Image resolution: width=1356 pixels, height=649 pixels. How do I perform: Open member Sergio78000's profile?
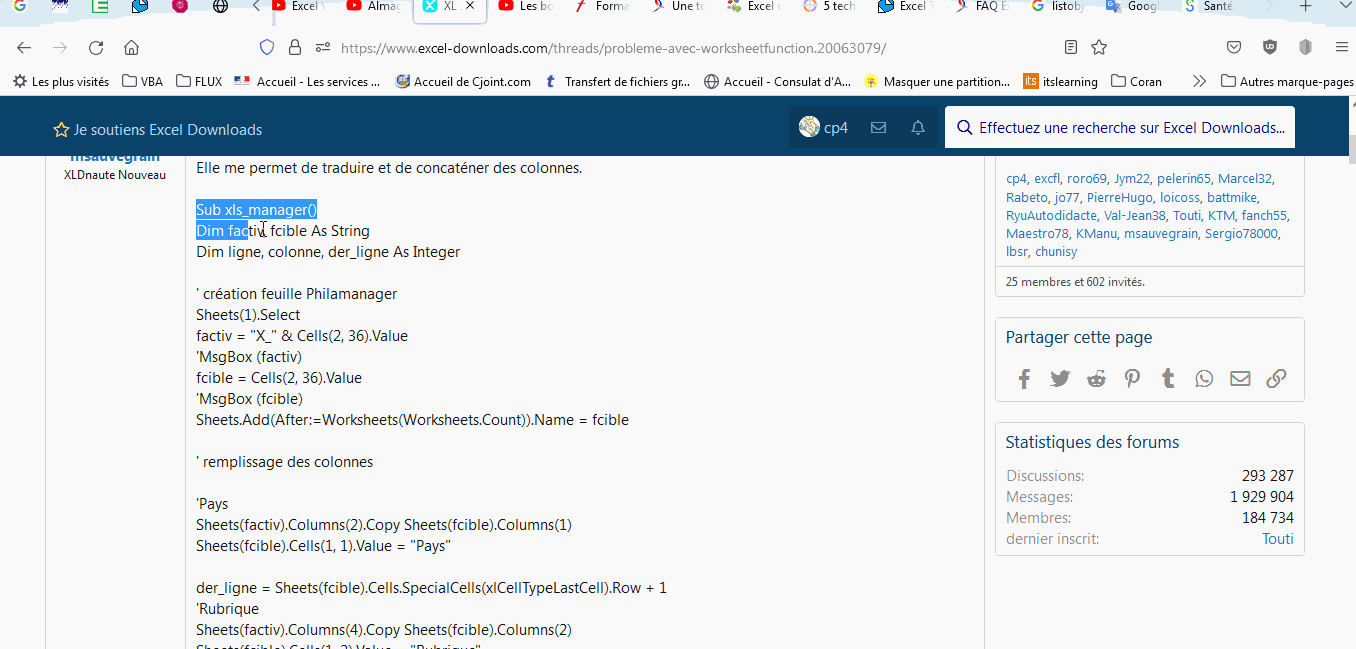[1243, 233]
